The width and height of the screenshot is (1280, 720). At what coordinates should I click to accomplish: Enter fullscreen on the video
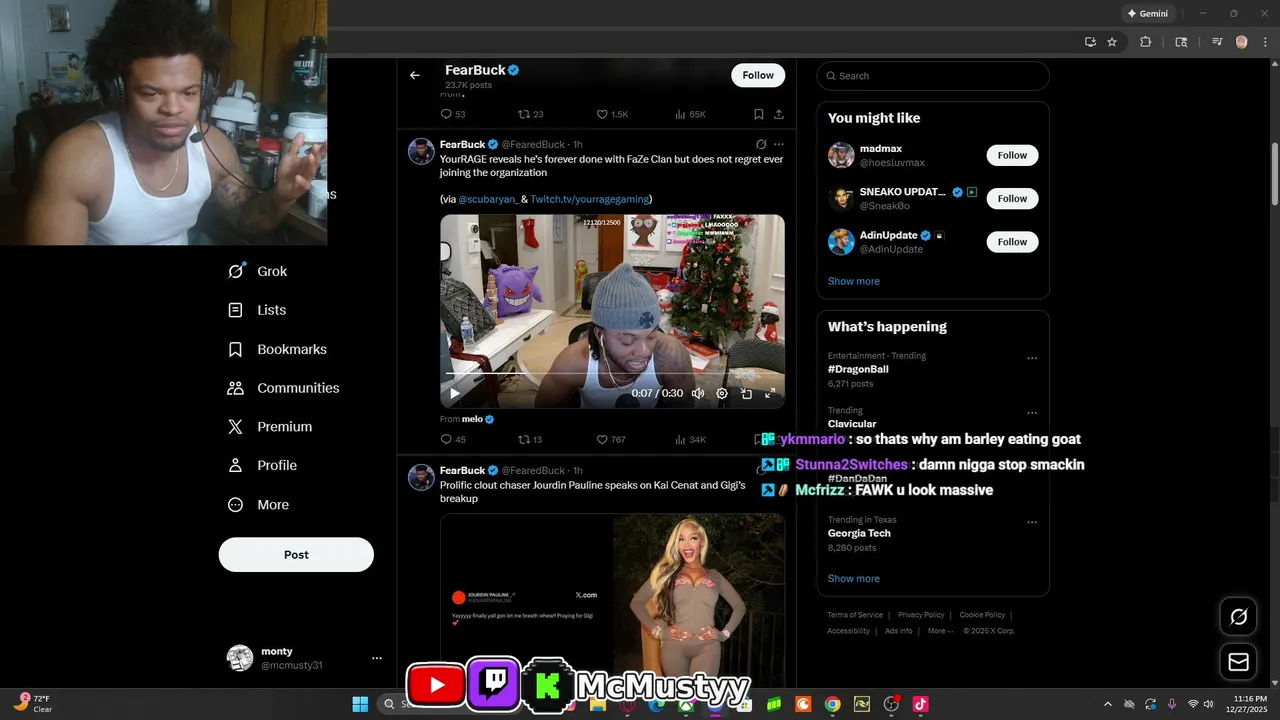pyautogui.click(x=770, y=394)
